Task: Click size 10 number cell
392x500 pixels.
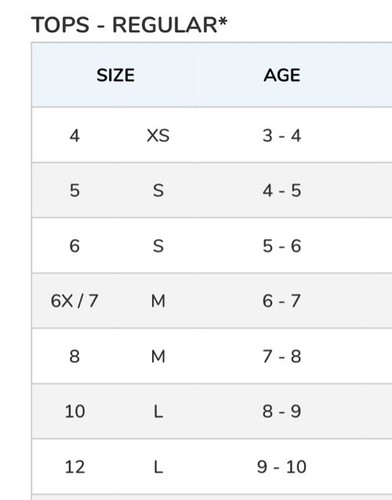Action: point(75,411)
